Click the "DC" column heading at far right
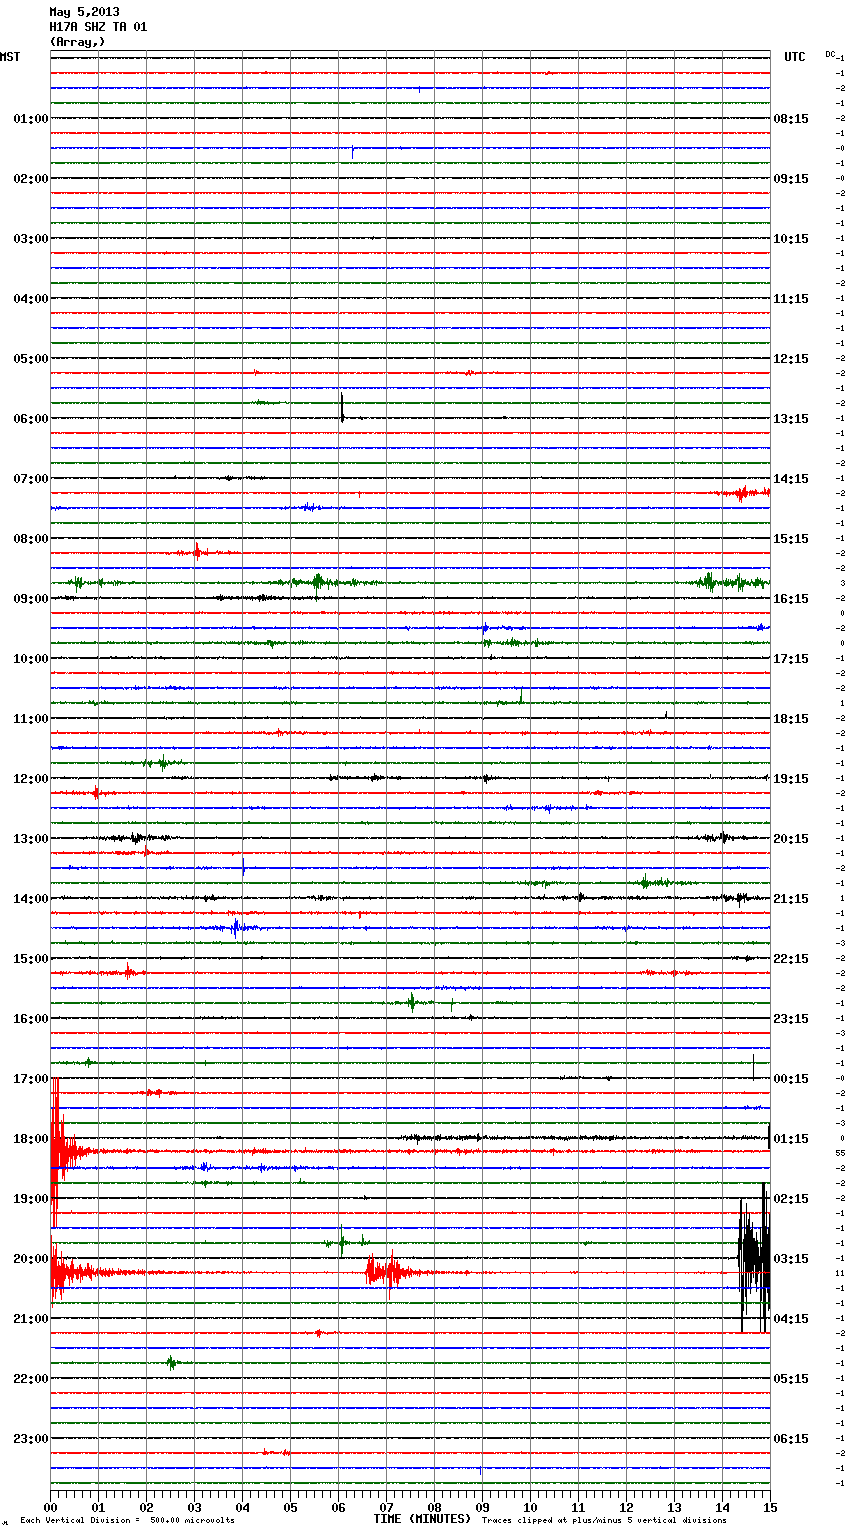Image resolution: width=850 pixels, height=1534 pixels. click(829, 54)
